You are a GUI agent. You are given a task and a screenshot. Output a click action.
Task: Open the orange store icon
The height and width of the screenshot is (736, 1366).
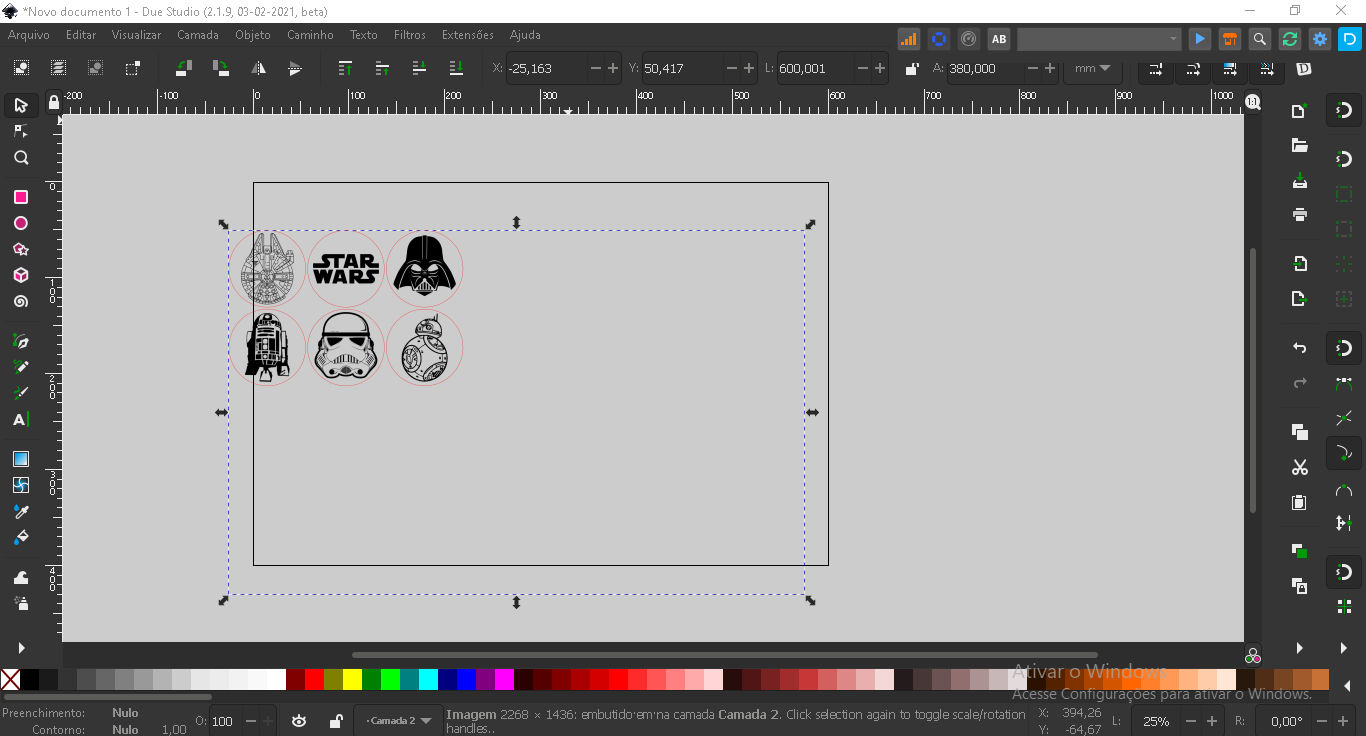(1230, 39)
